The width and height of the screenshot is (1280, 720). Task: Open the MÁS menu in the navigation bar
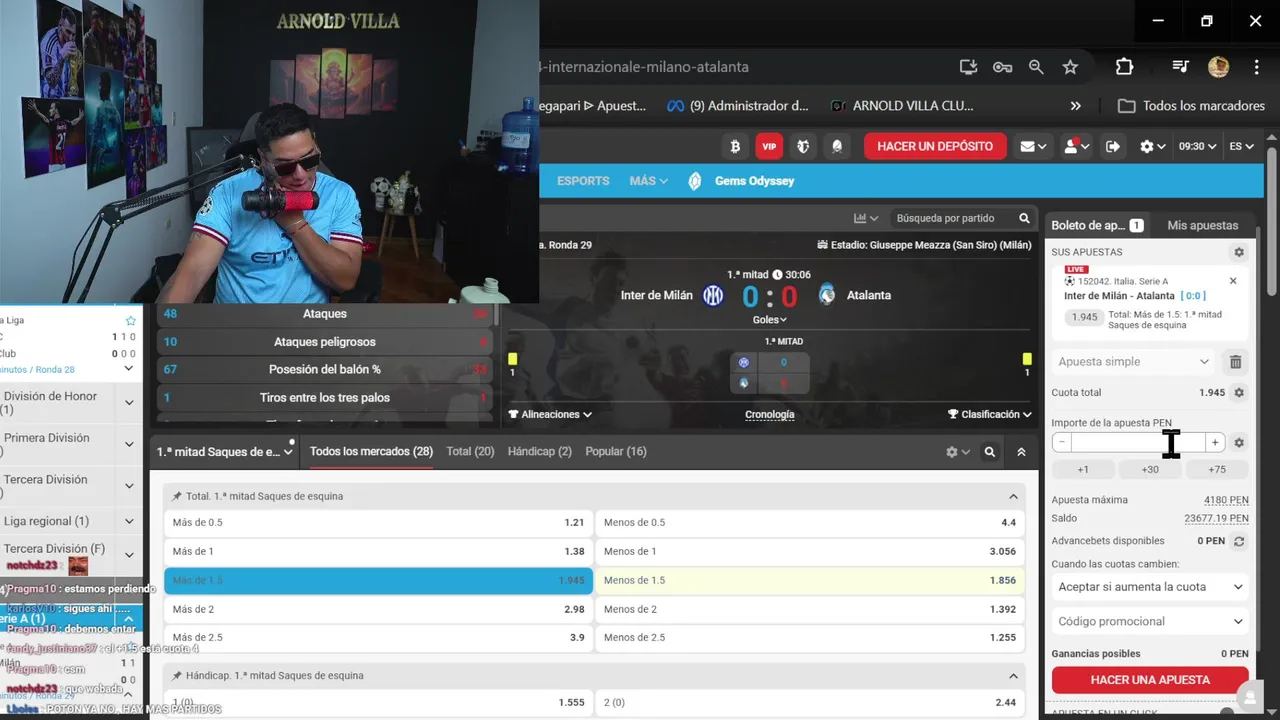(x=648, y=181)
